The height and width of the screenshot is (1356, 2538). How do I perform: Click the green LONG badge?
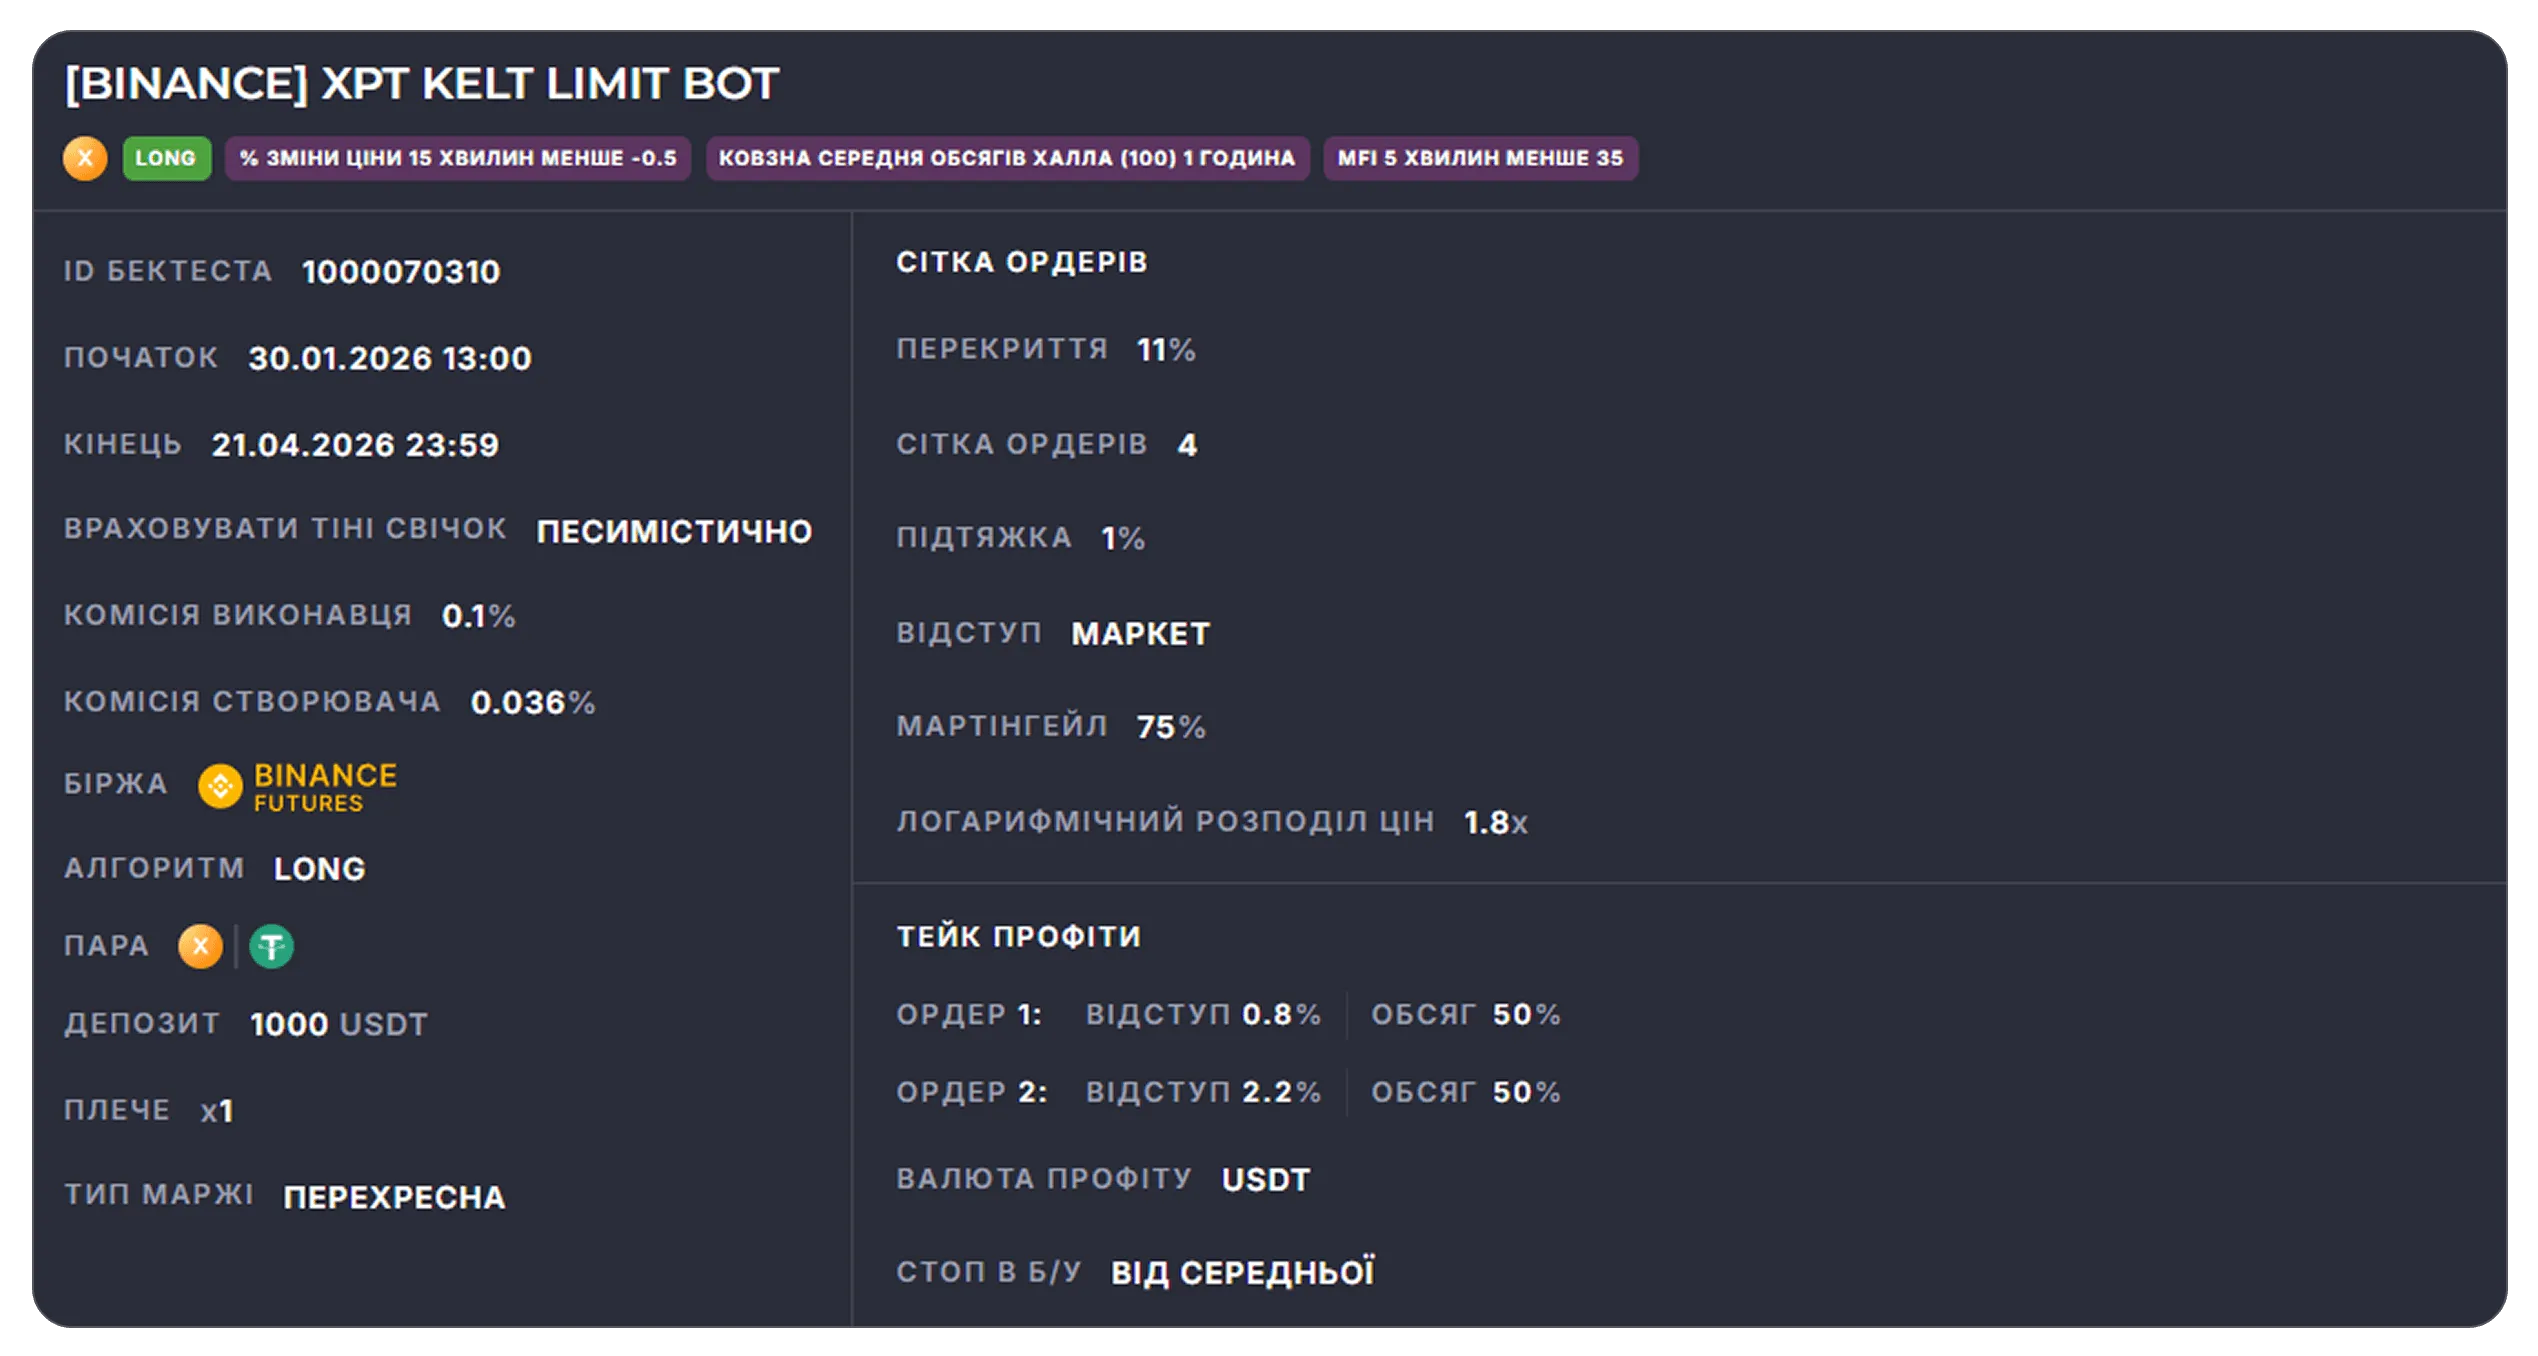coord(166,158)
